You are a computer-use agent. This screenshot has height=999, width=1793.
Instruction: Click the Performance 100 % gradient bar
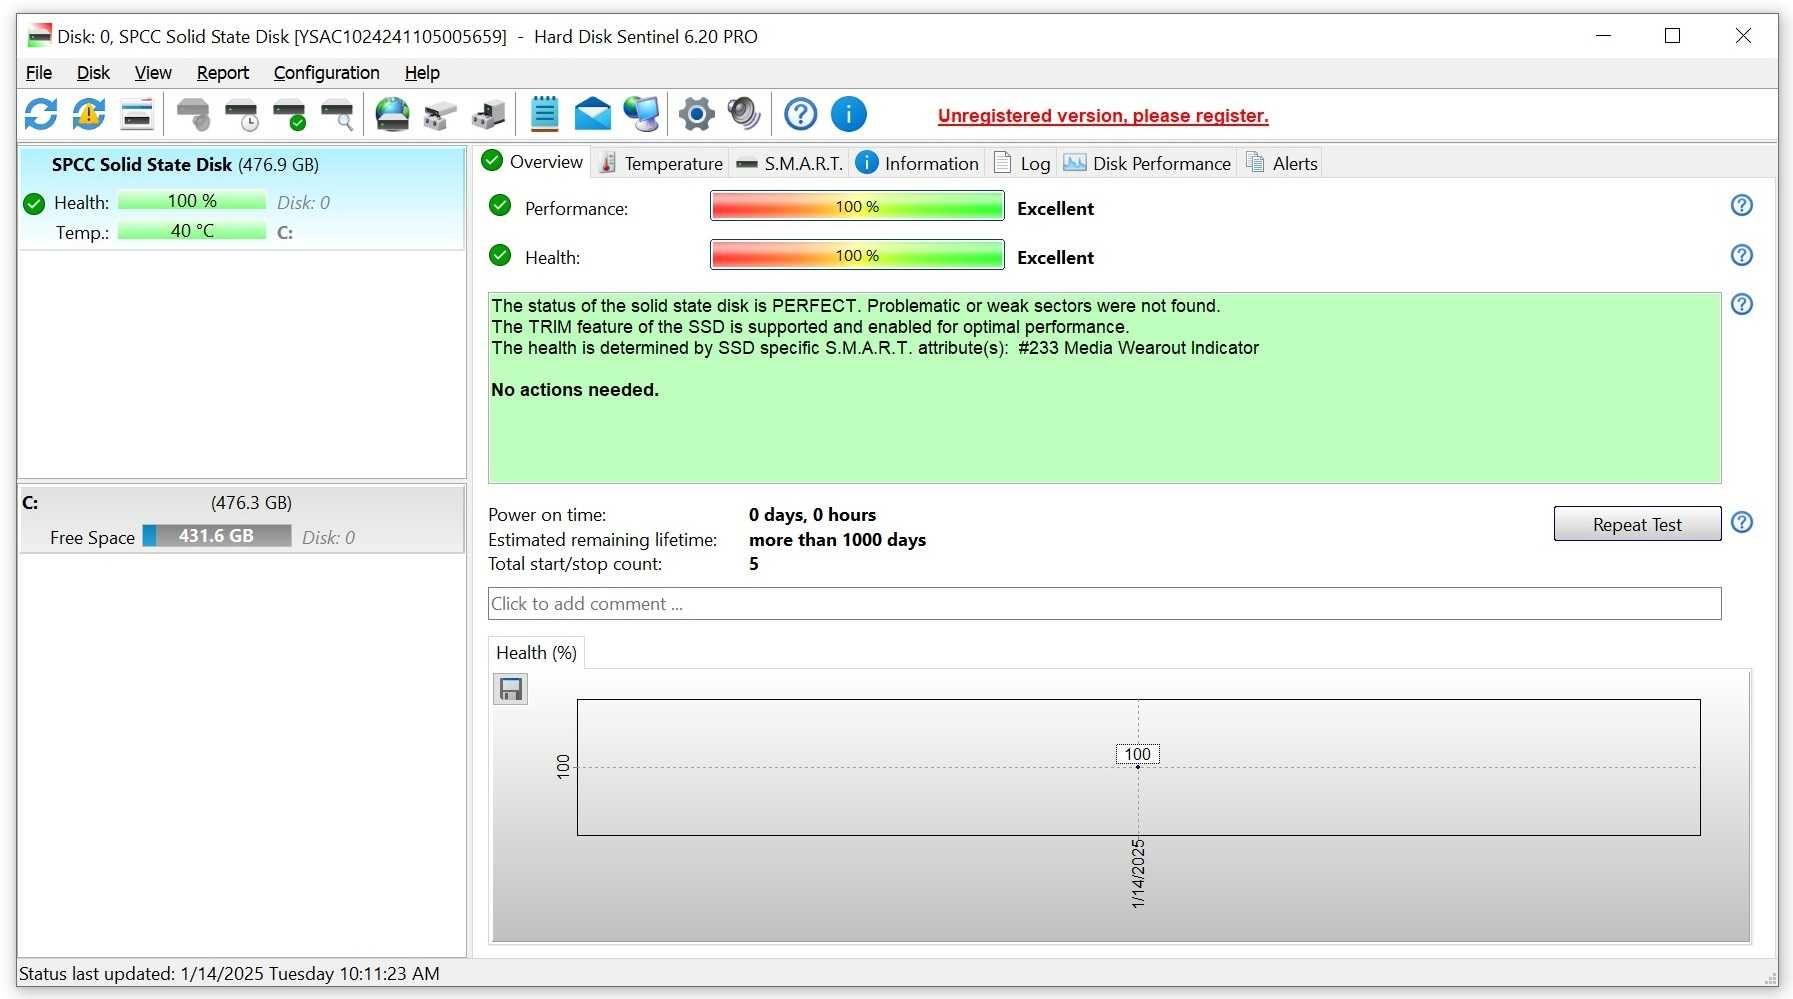857,206
